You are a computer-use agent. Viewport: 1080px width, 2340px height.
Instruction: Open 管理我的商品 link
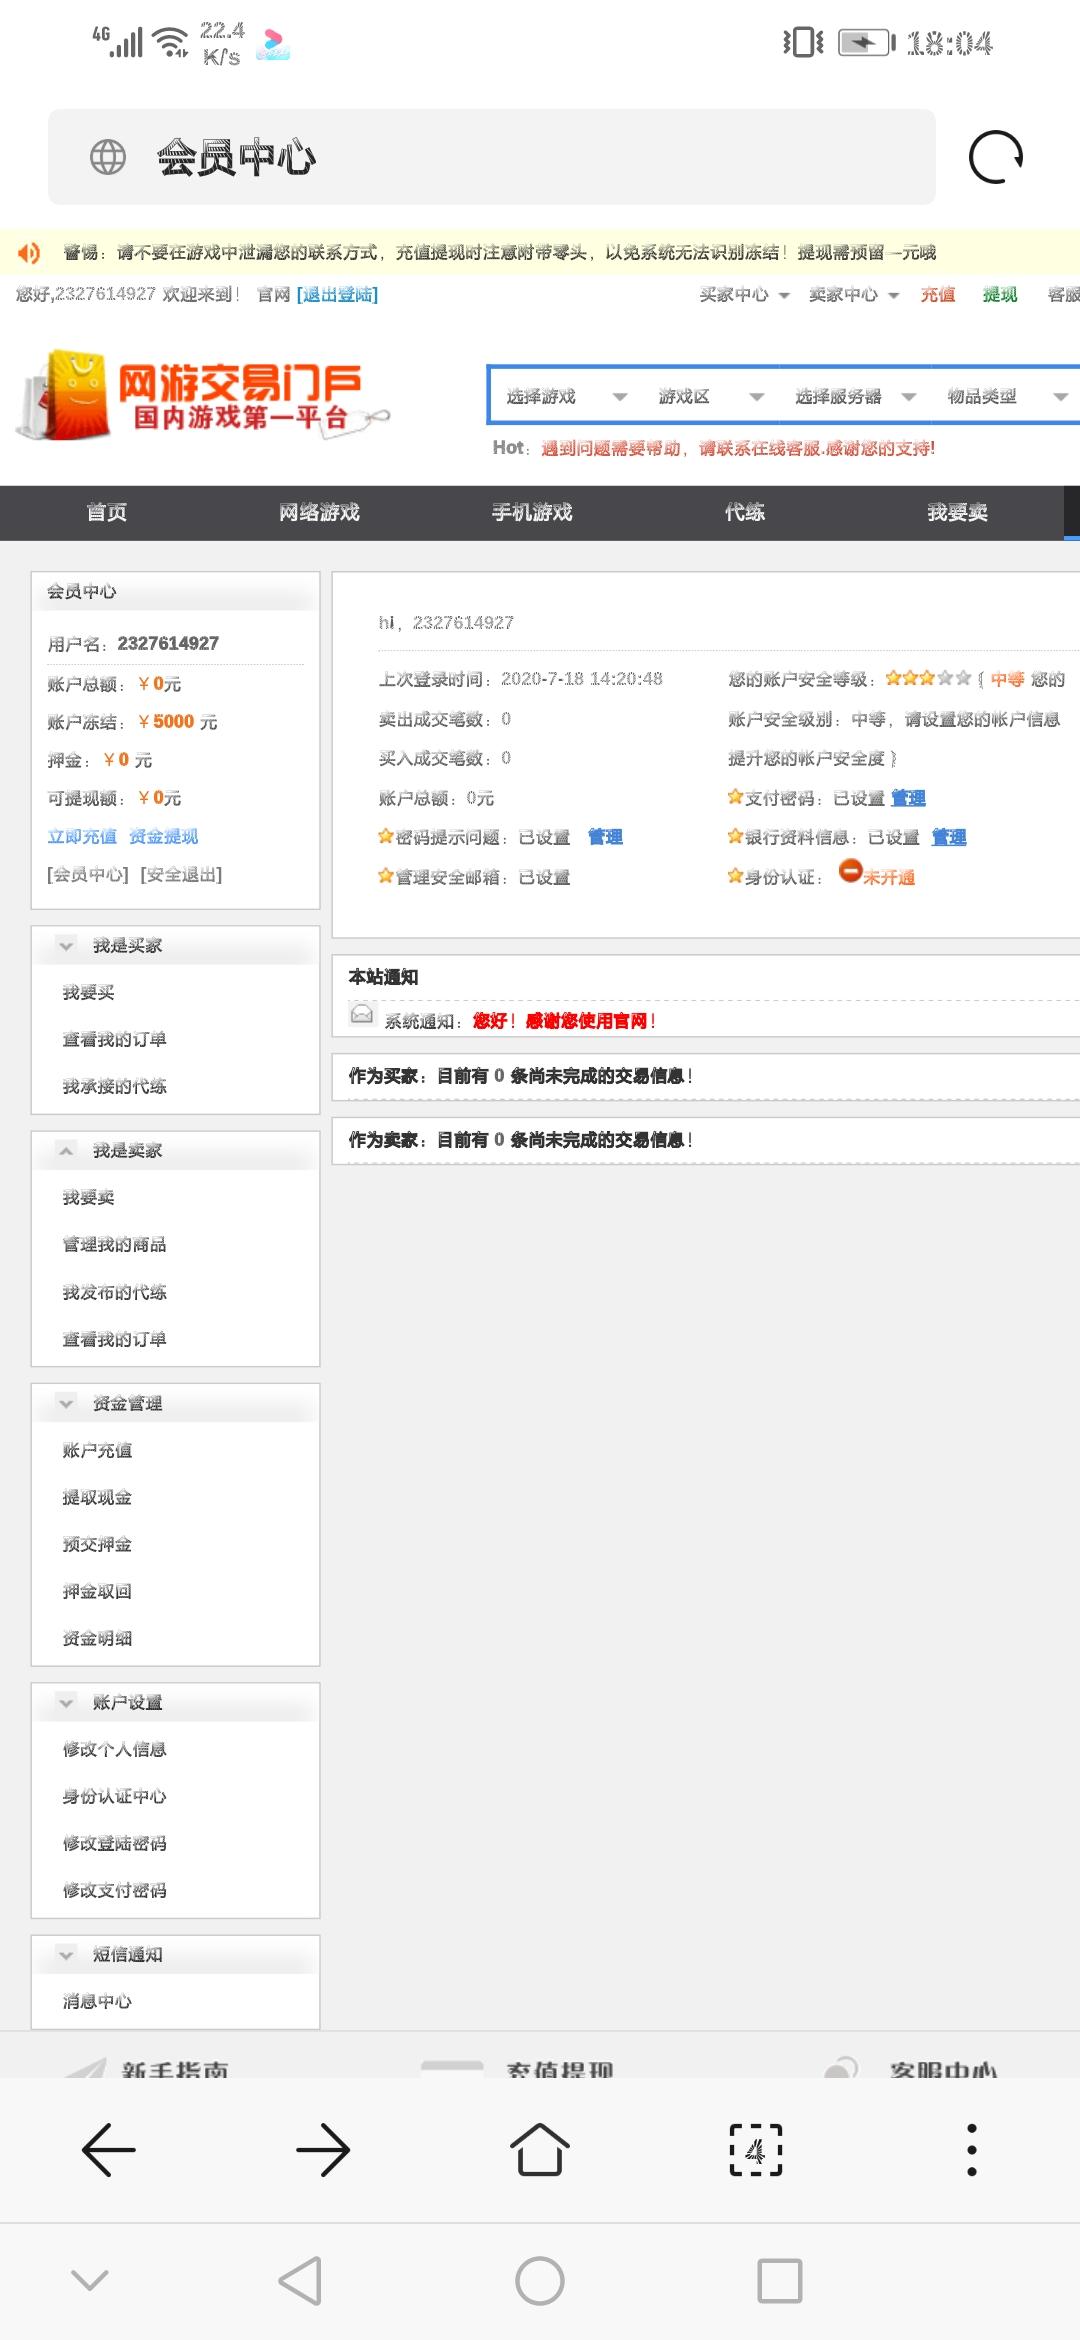coord(114,1244)
